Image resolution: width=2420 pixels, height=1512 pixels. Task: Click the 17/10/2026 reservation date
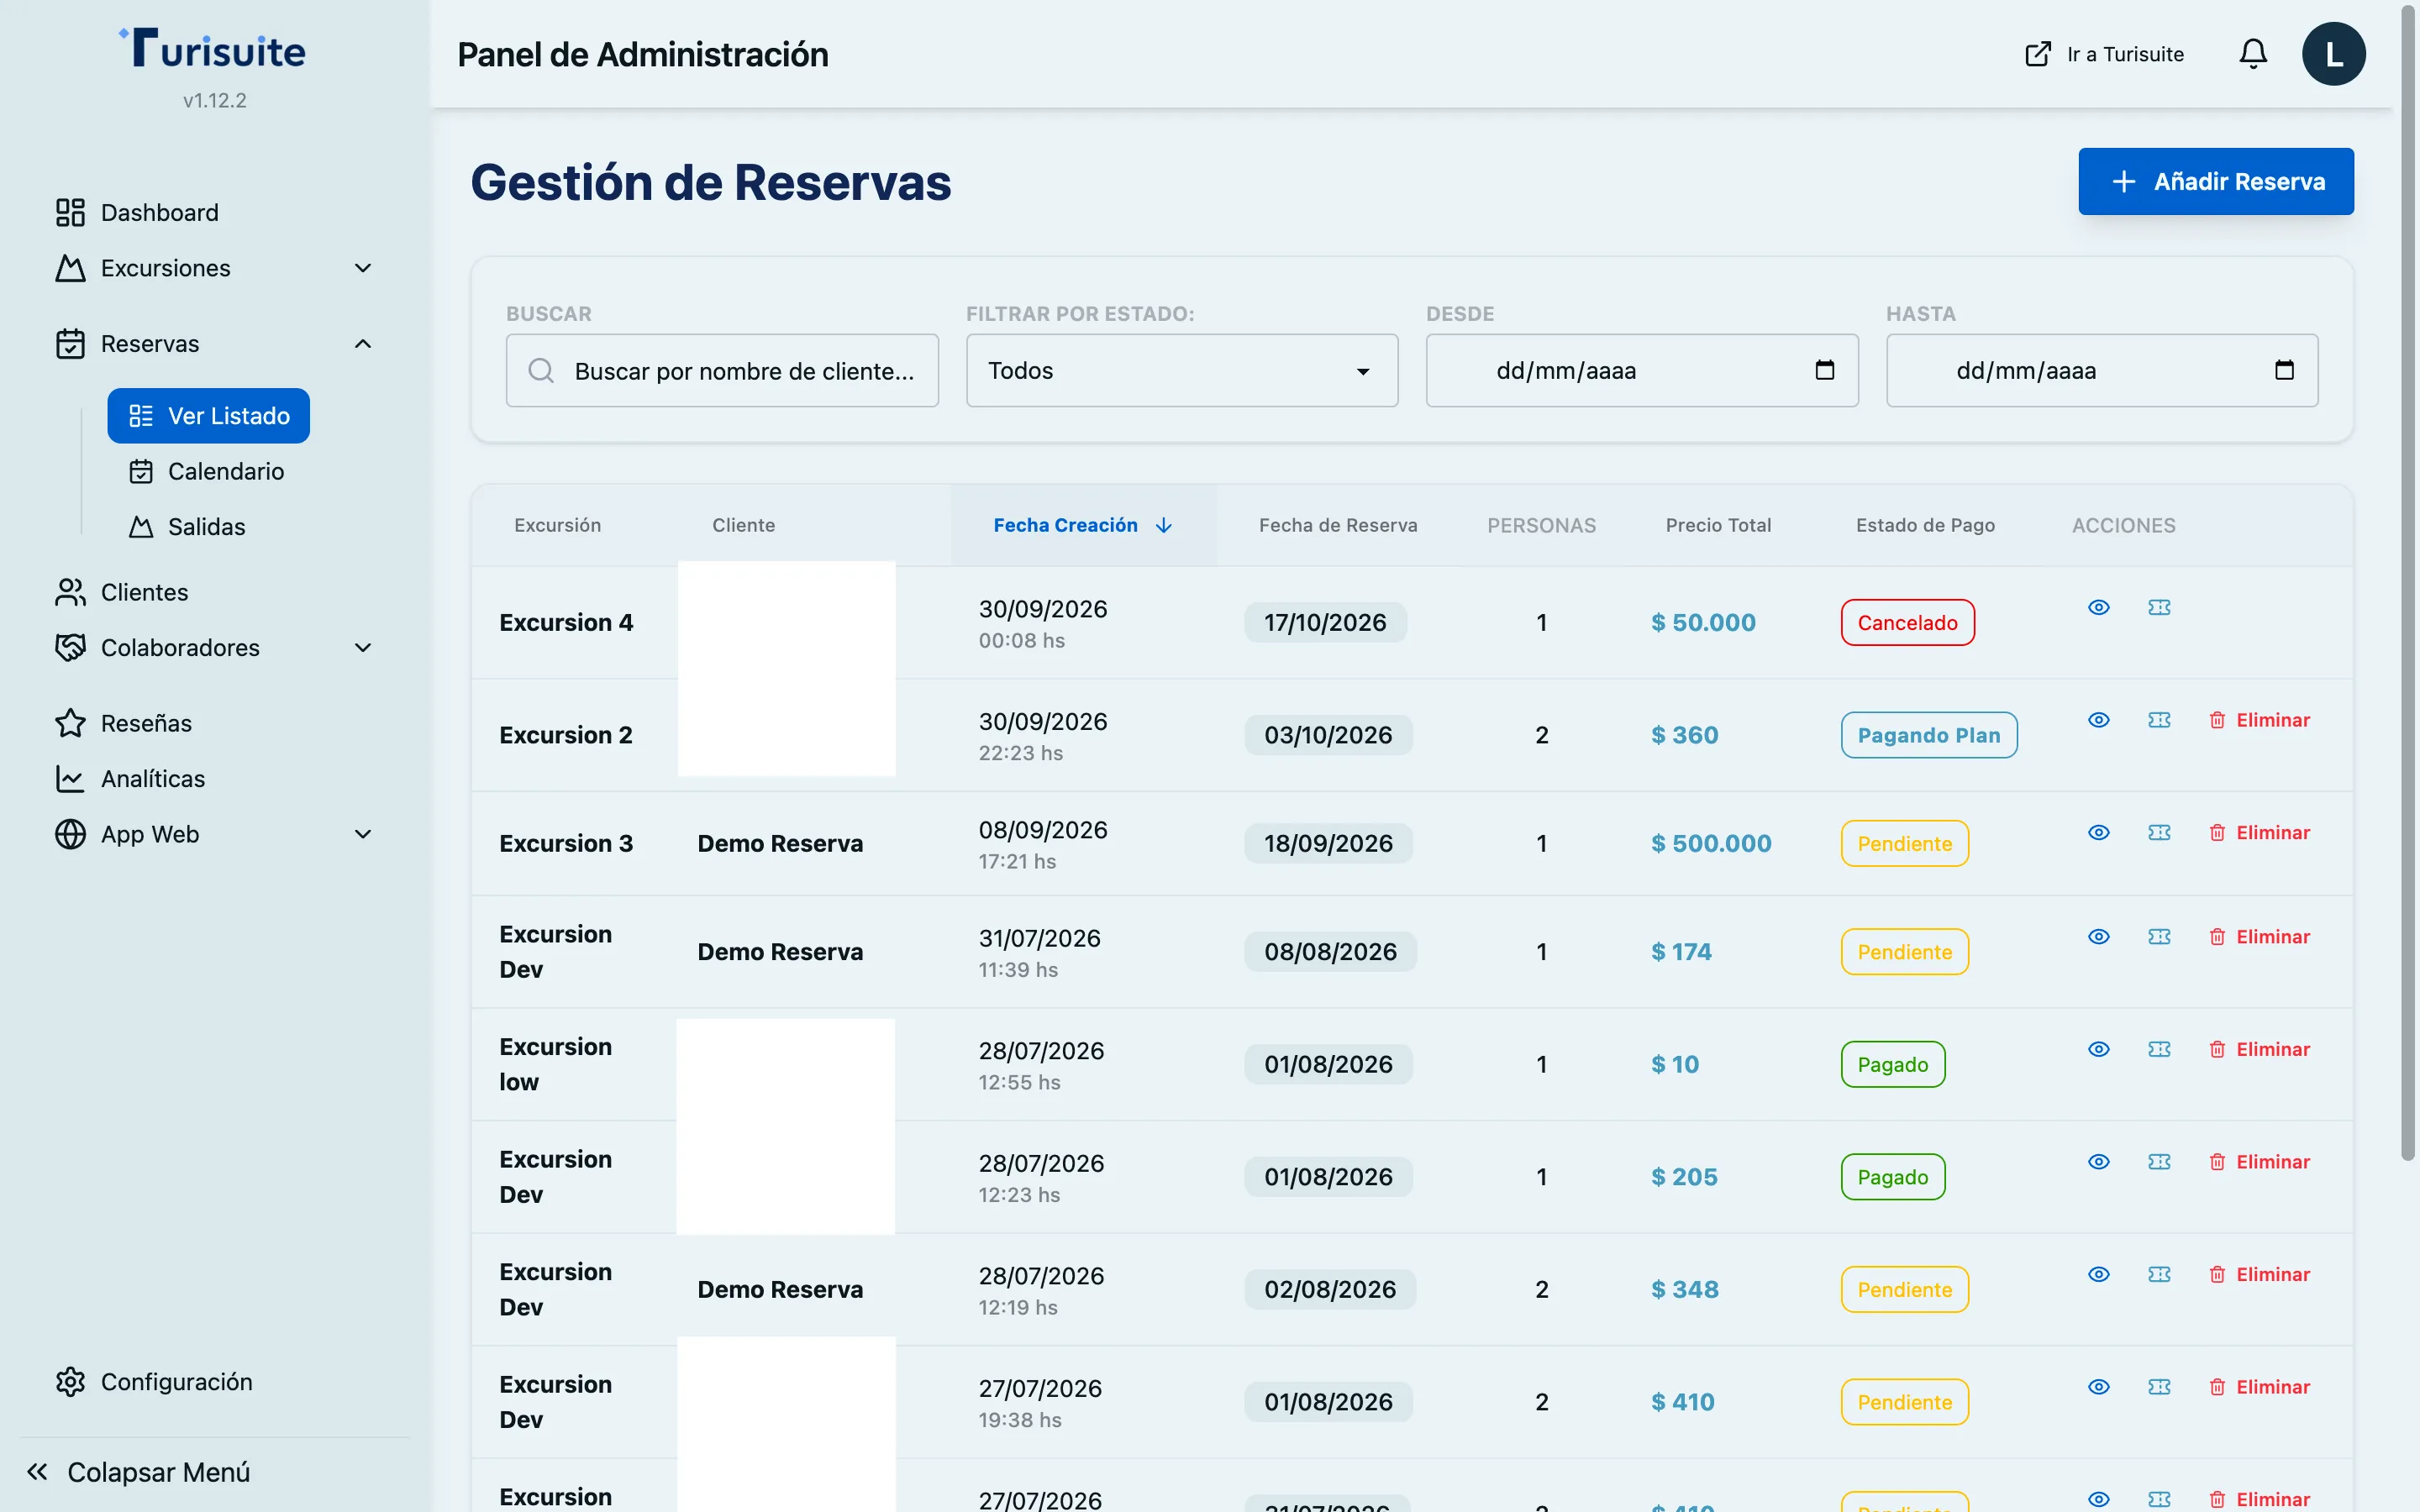pyautogui.click(x=1325, y=622)
